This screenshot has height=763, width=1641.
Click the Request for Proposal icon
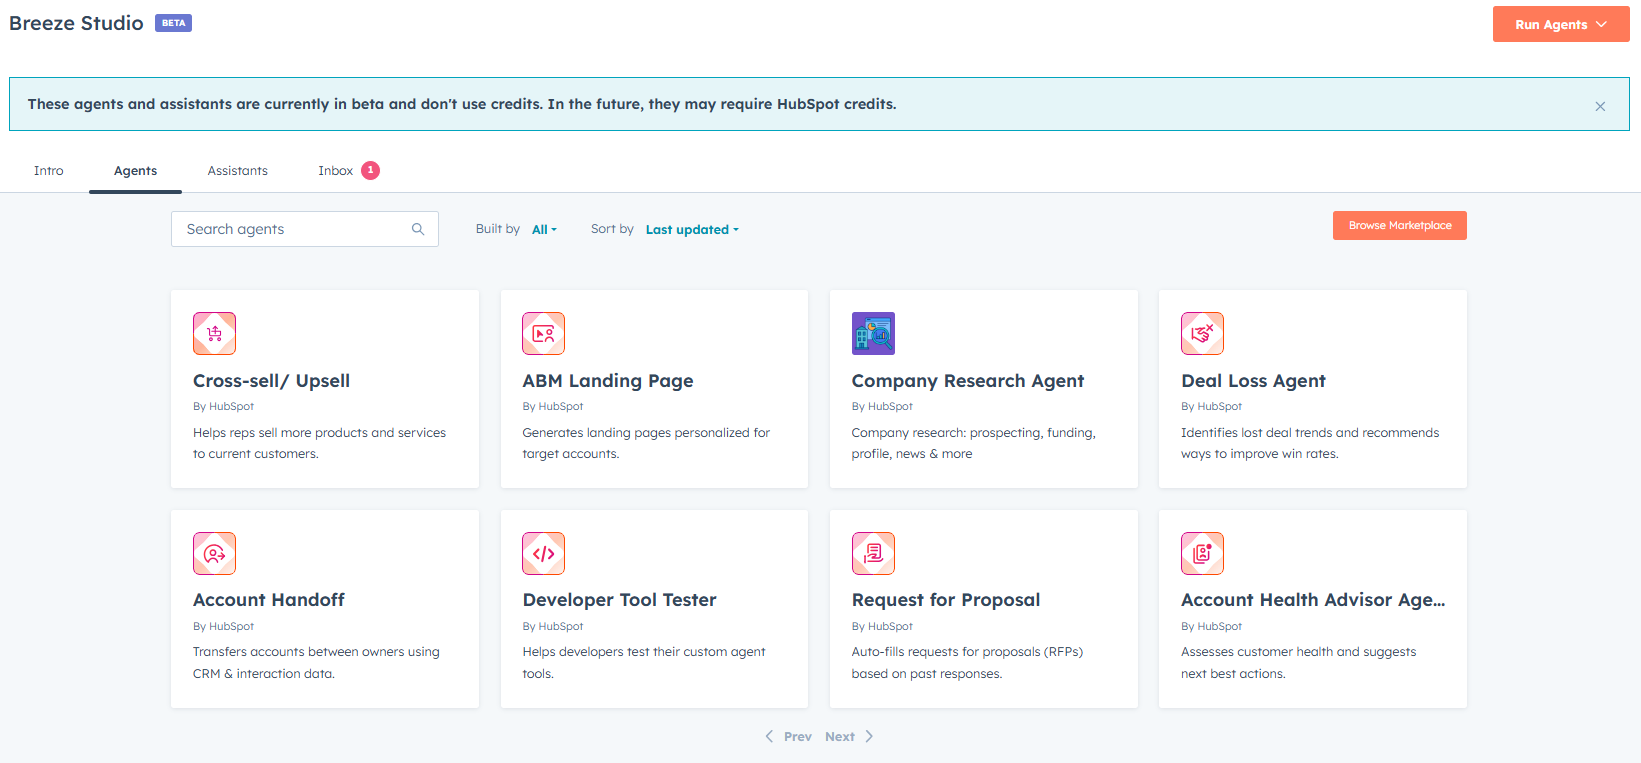coord(873,553)
